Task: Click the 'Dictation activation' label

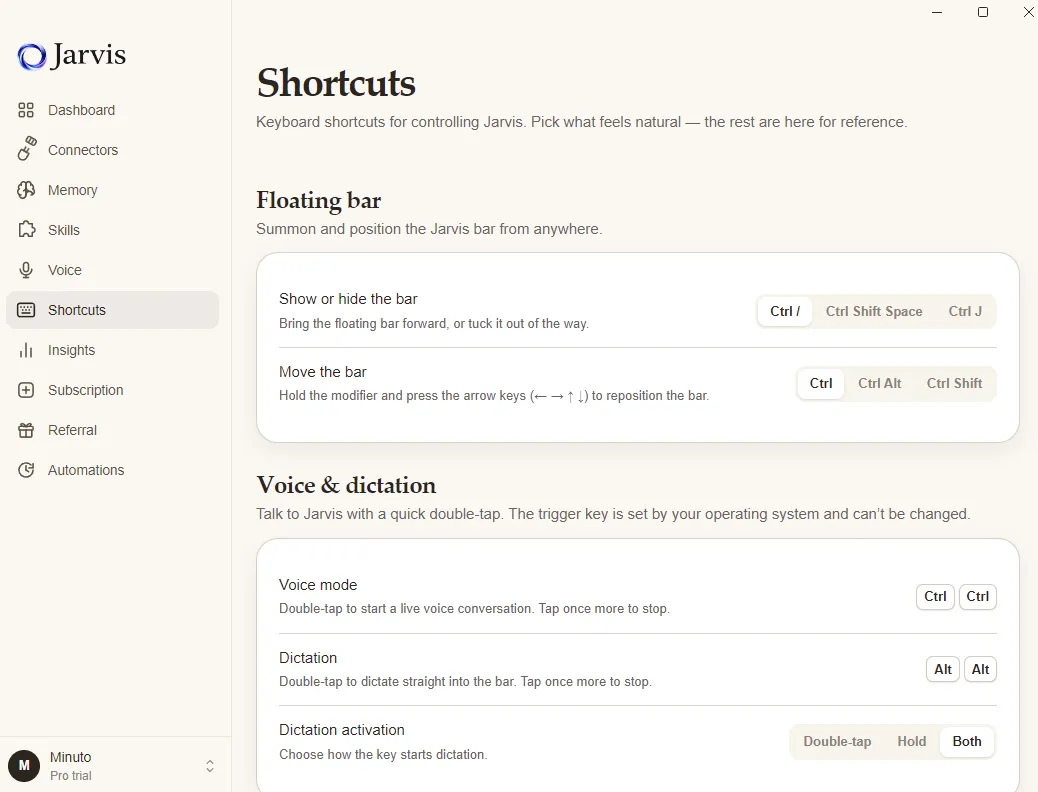Action: [342, 730]
